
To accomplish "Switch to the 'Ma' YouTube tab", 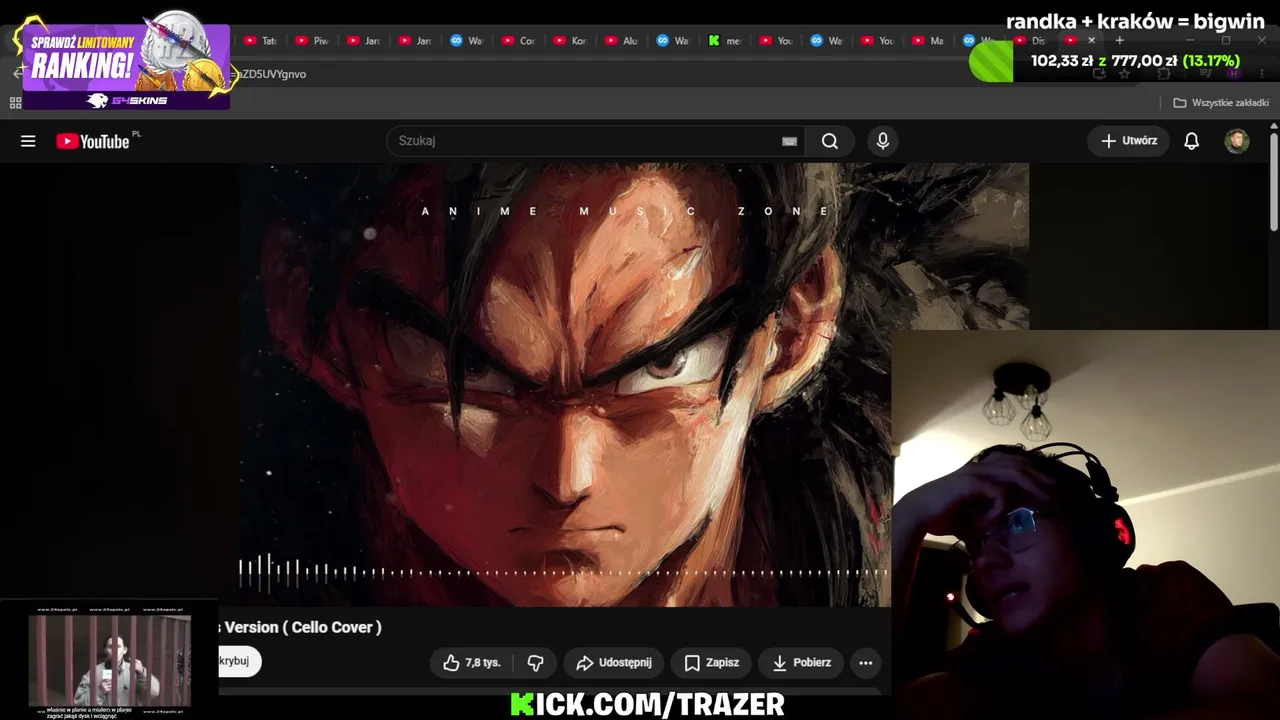I will (x=929, y=41).
